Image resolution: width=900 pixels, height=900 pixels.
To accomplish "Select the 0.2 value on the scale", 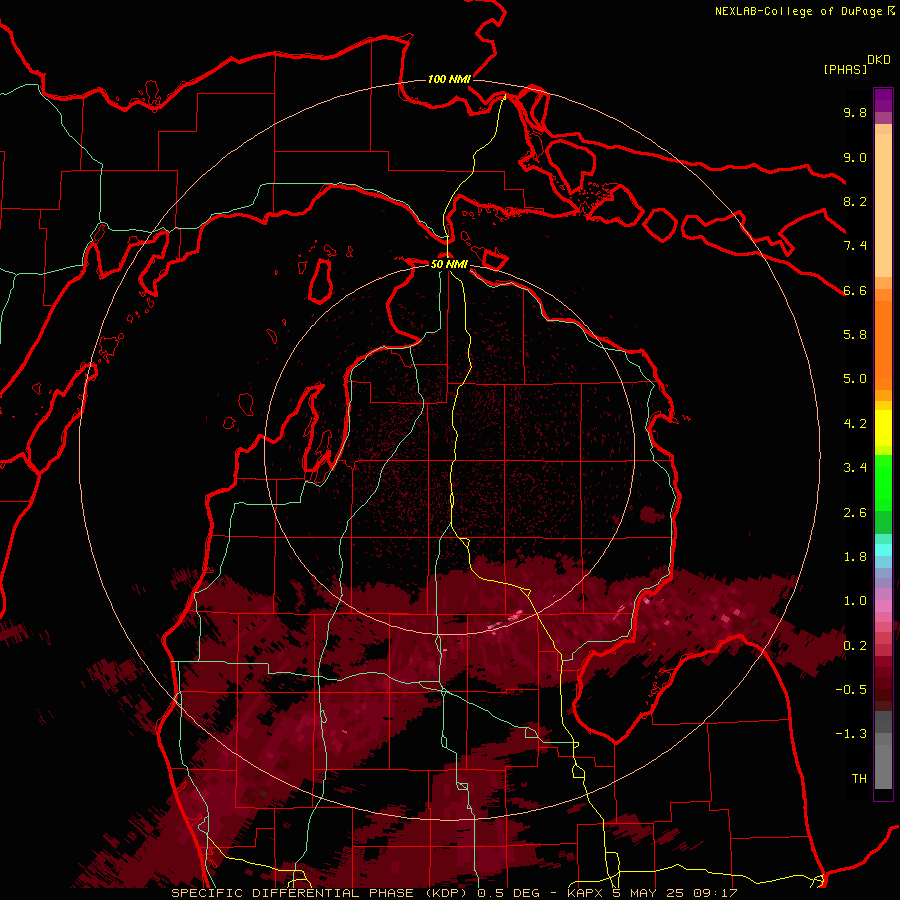I will tap(855, 646).
